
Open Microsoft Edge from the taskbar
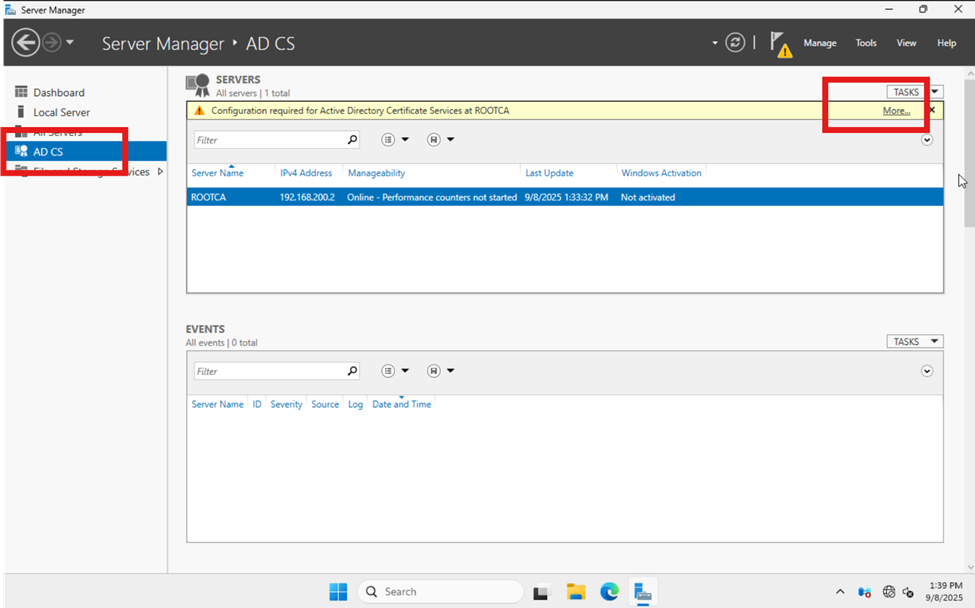click(x=609, y=591)
